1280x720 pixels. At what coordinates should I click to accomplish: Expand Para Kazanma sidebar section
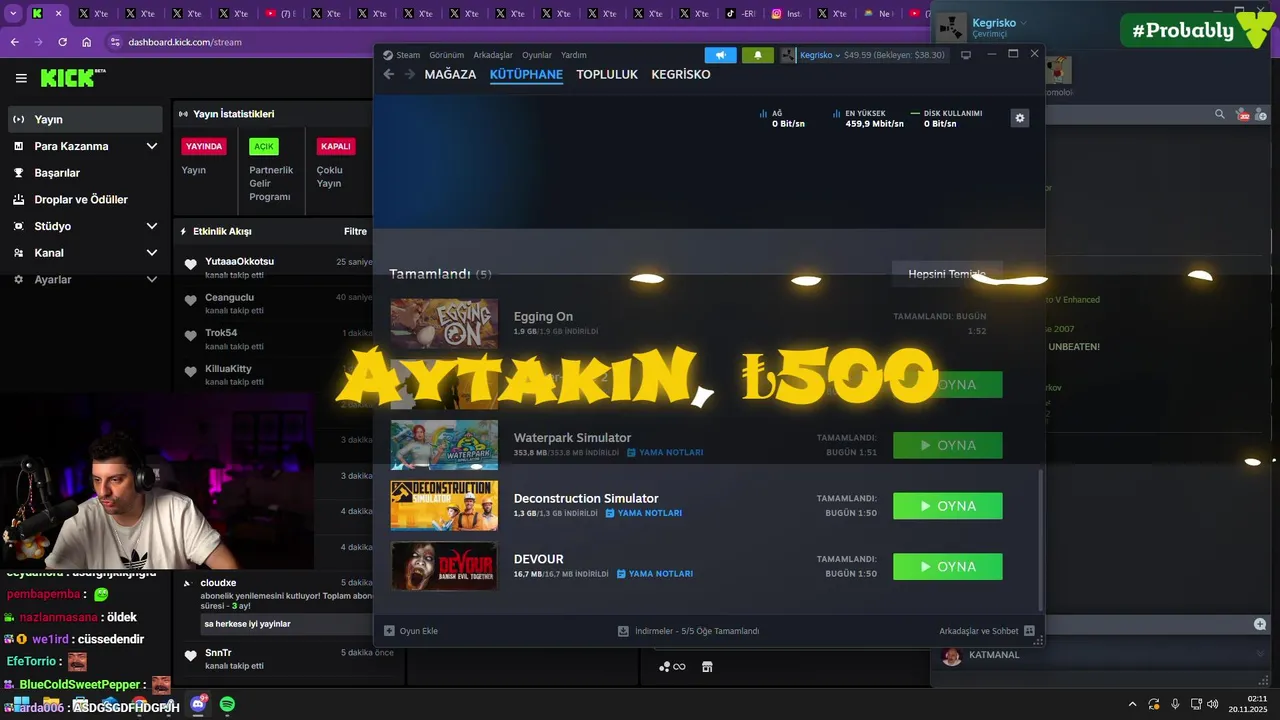(152, 146)
